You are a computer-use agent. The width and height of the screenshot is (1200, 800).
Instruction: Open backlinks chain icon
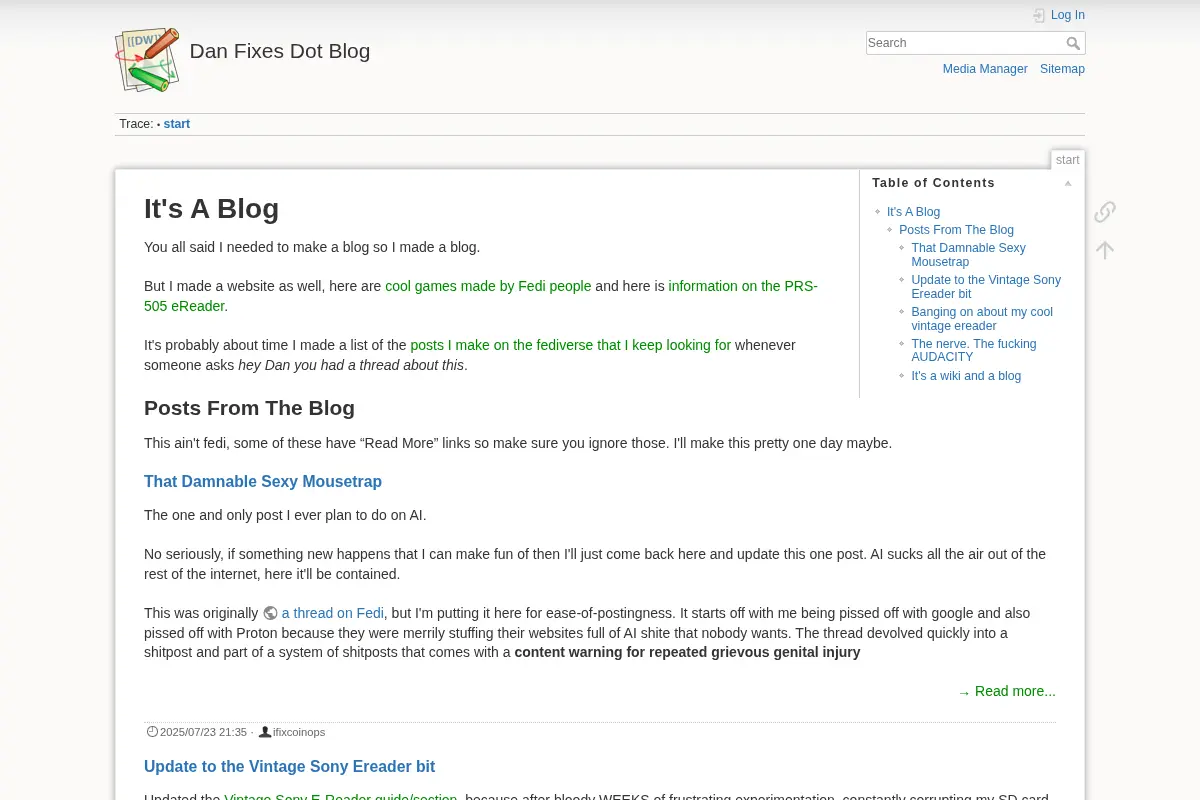[1104, 212]
